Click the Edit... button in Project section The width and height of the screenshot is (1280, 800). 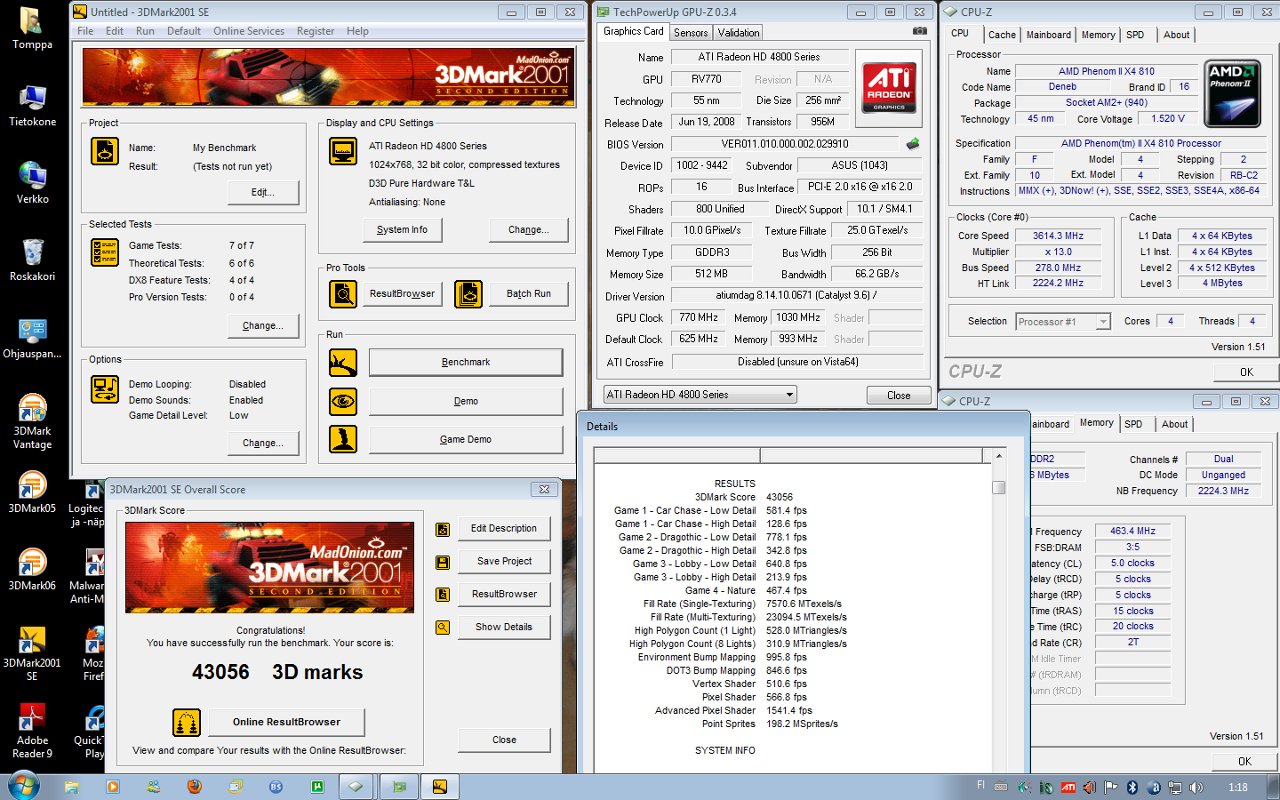point(263,192)
